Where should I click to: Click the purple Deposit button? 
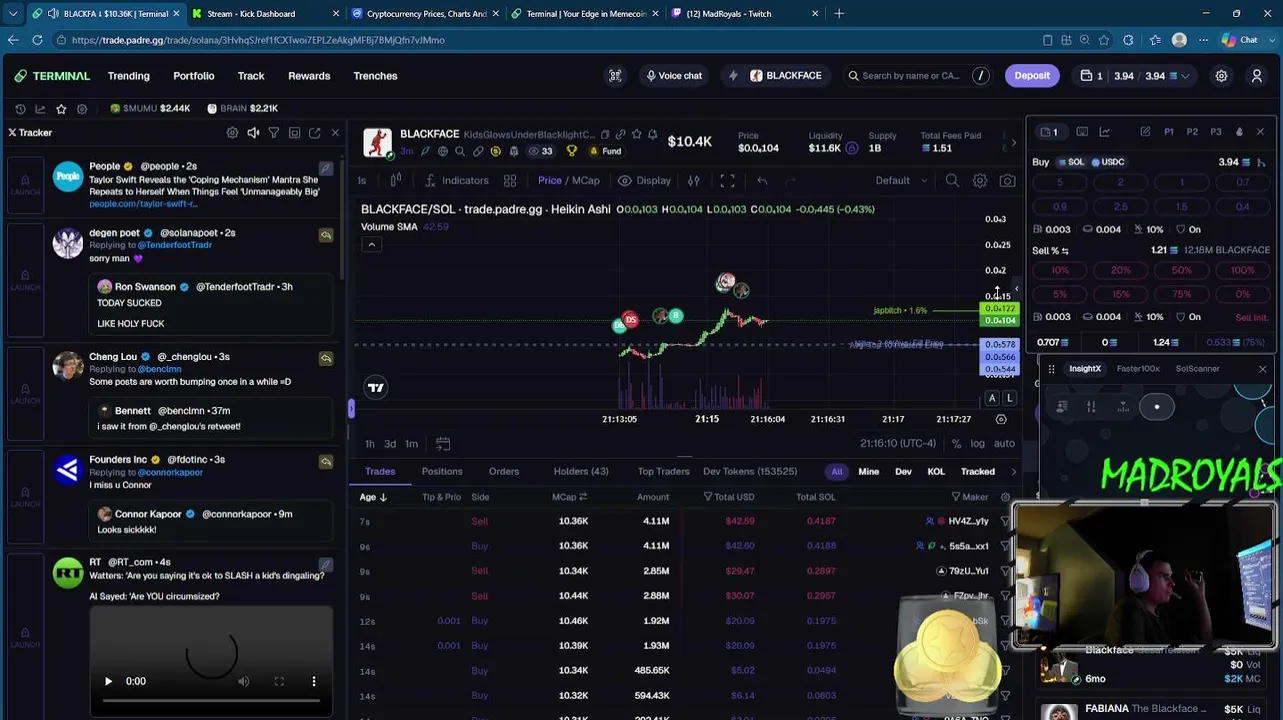(x=1032, y=76)
